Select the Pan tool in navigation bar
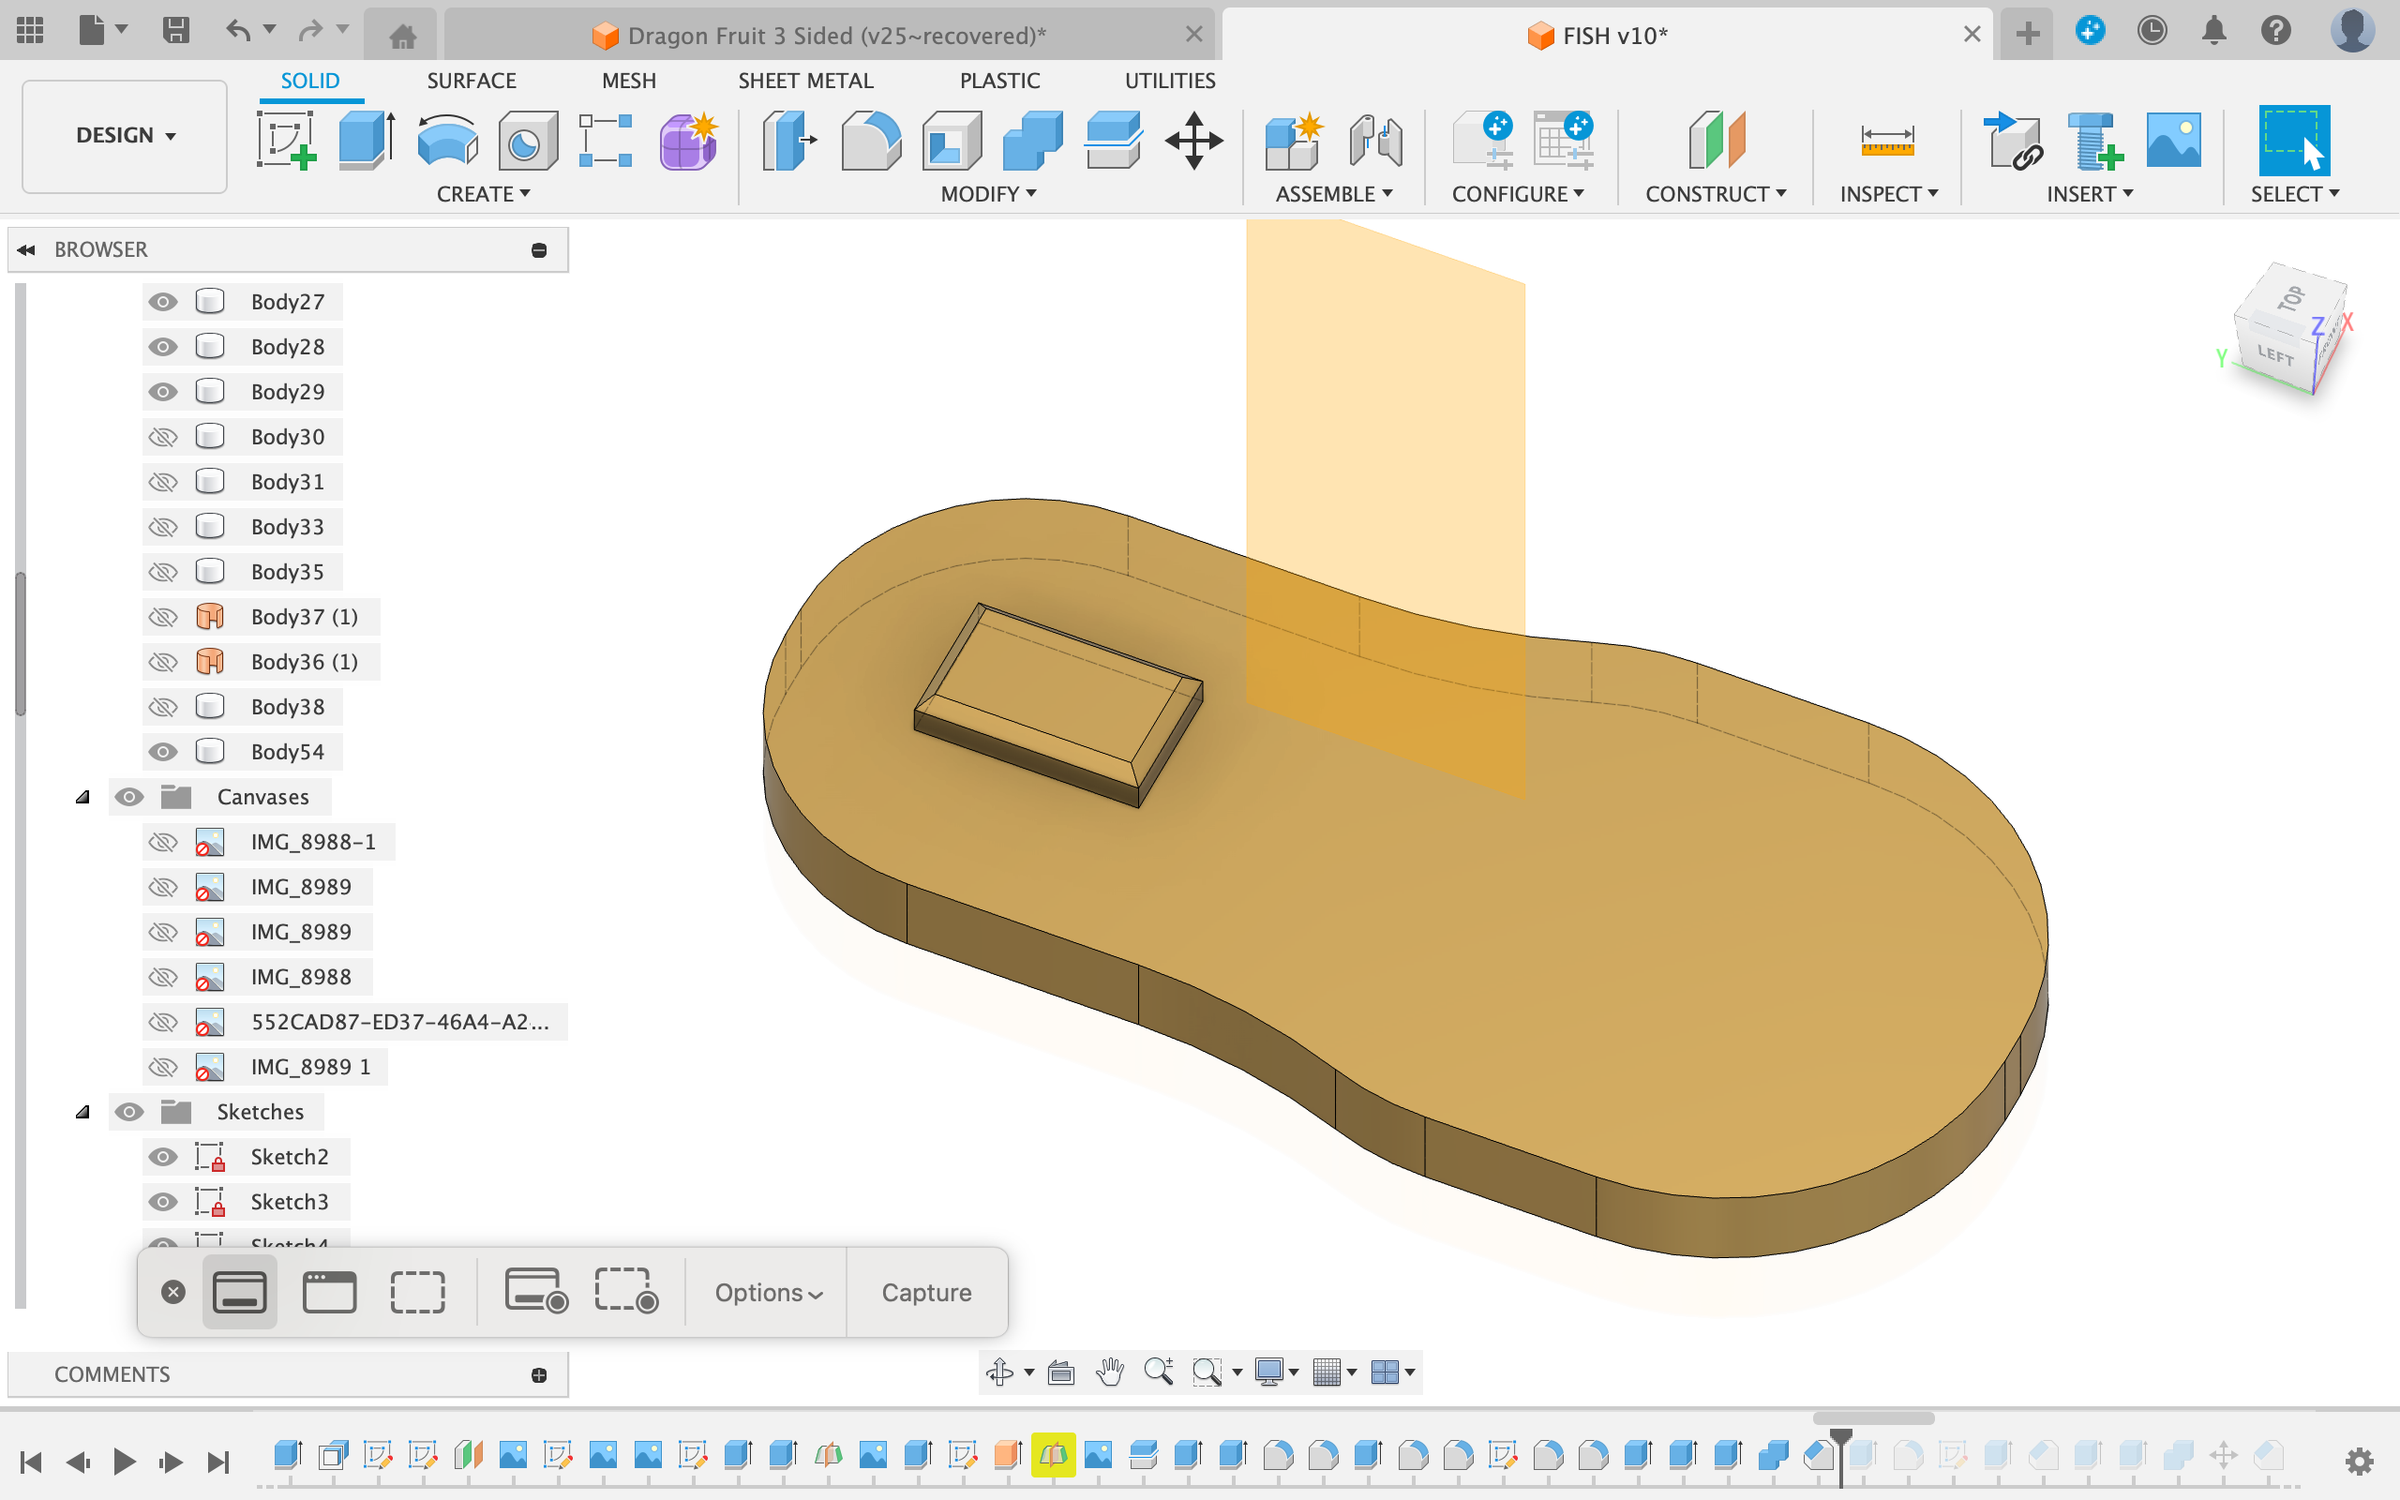This screenshot has height=1500, width=2400. click(x=1110, y=1372)
